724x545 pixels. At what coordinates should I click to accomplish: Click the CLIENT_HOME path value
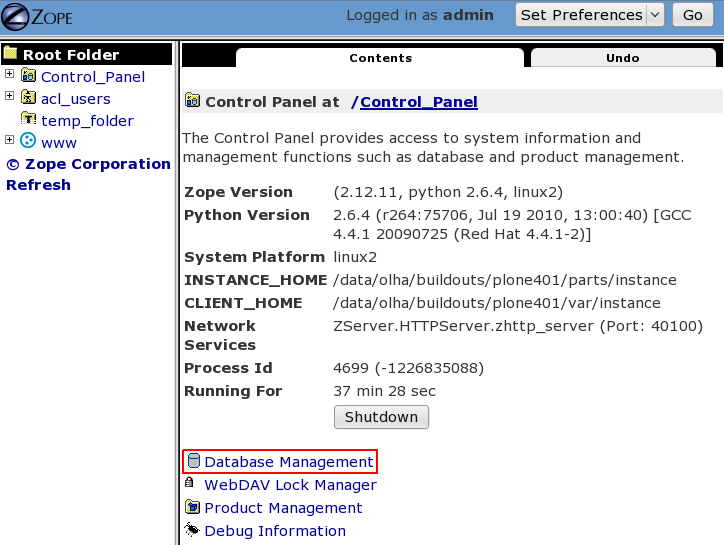pos(497,303)
